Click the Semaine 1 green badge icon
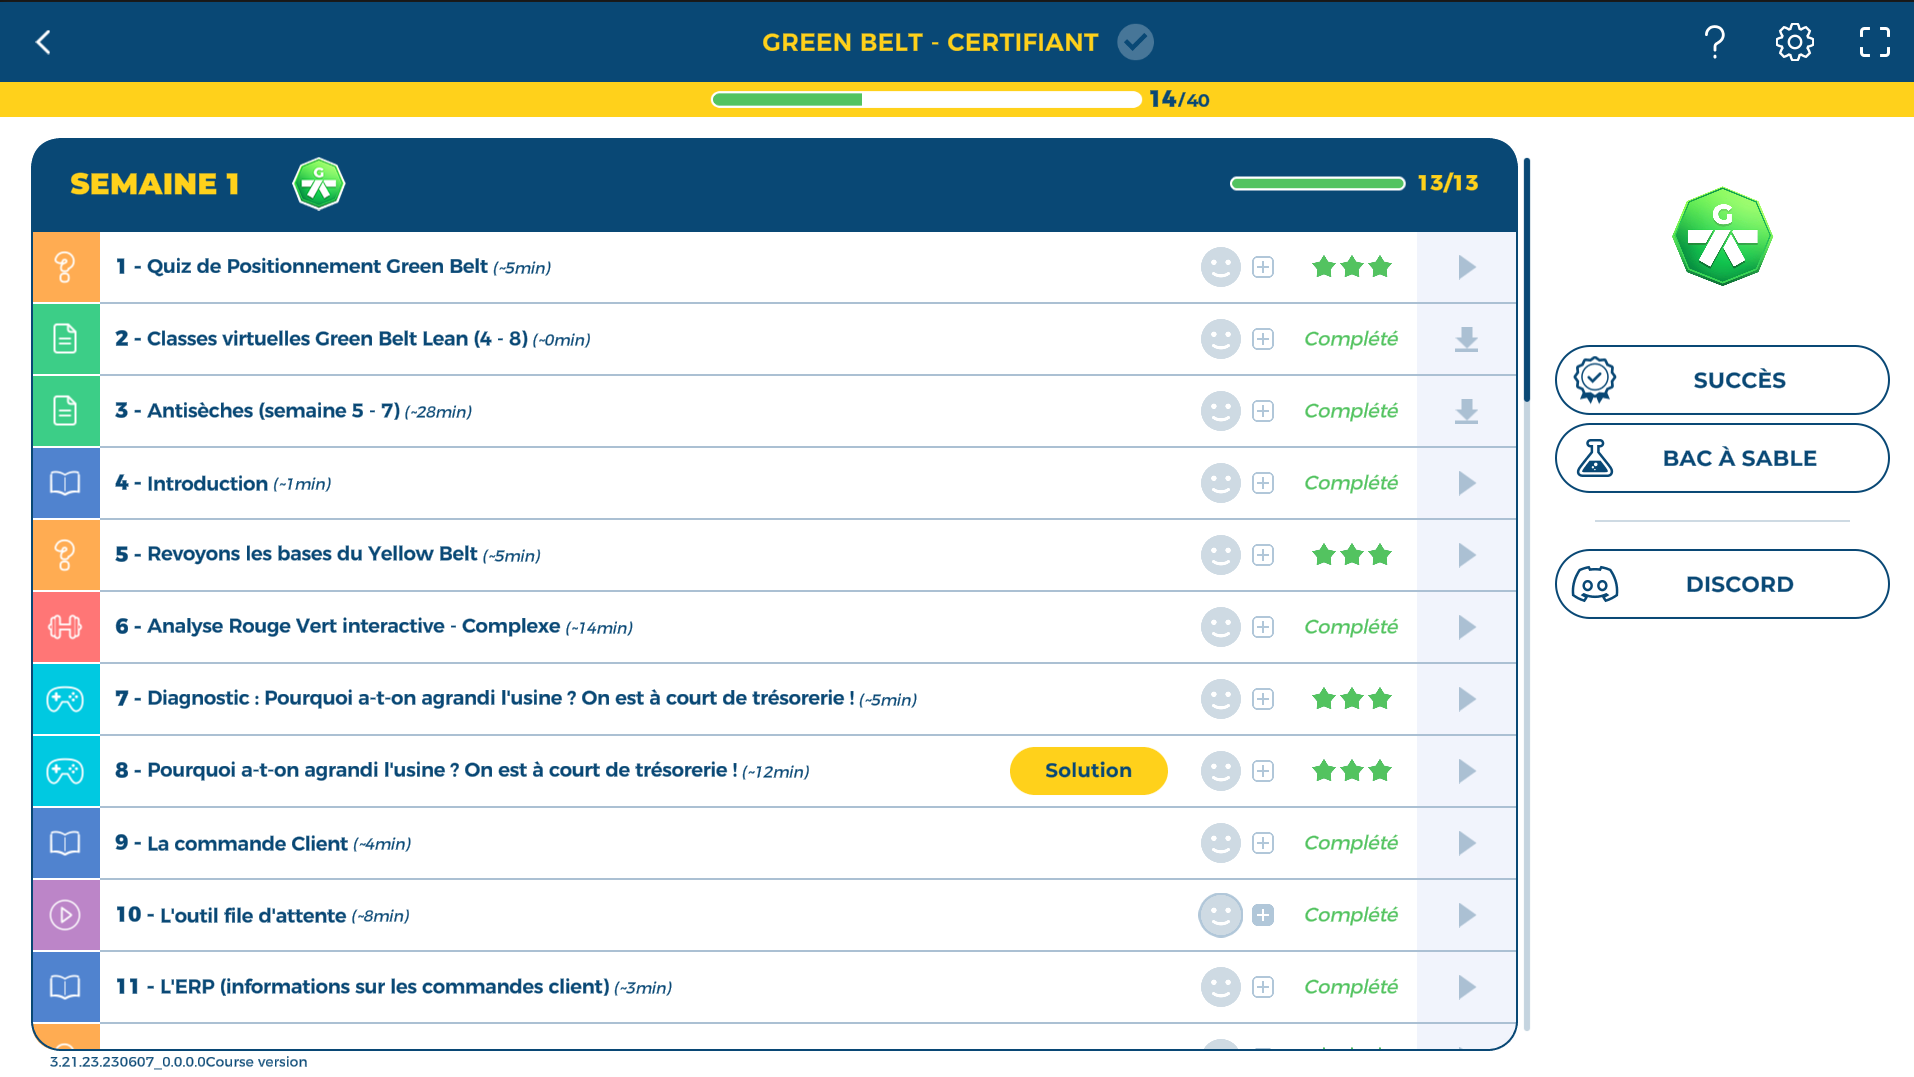The height and width of the screenshot is (1077, 1914). pyautogui.click(x=318, y=184)
